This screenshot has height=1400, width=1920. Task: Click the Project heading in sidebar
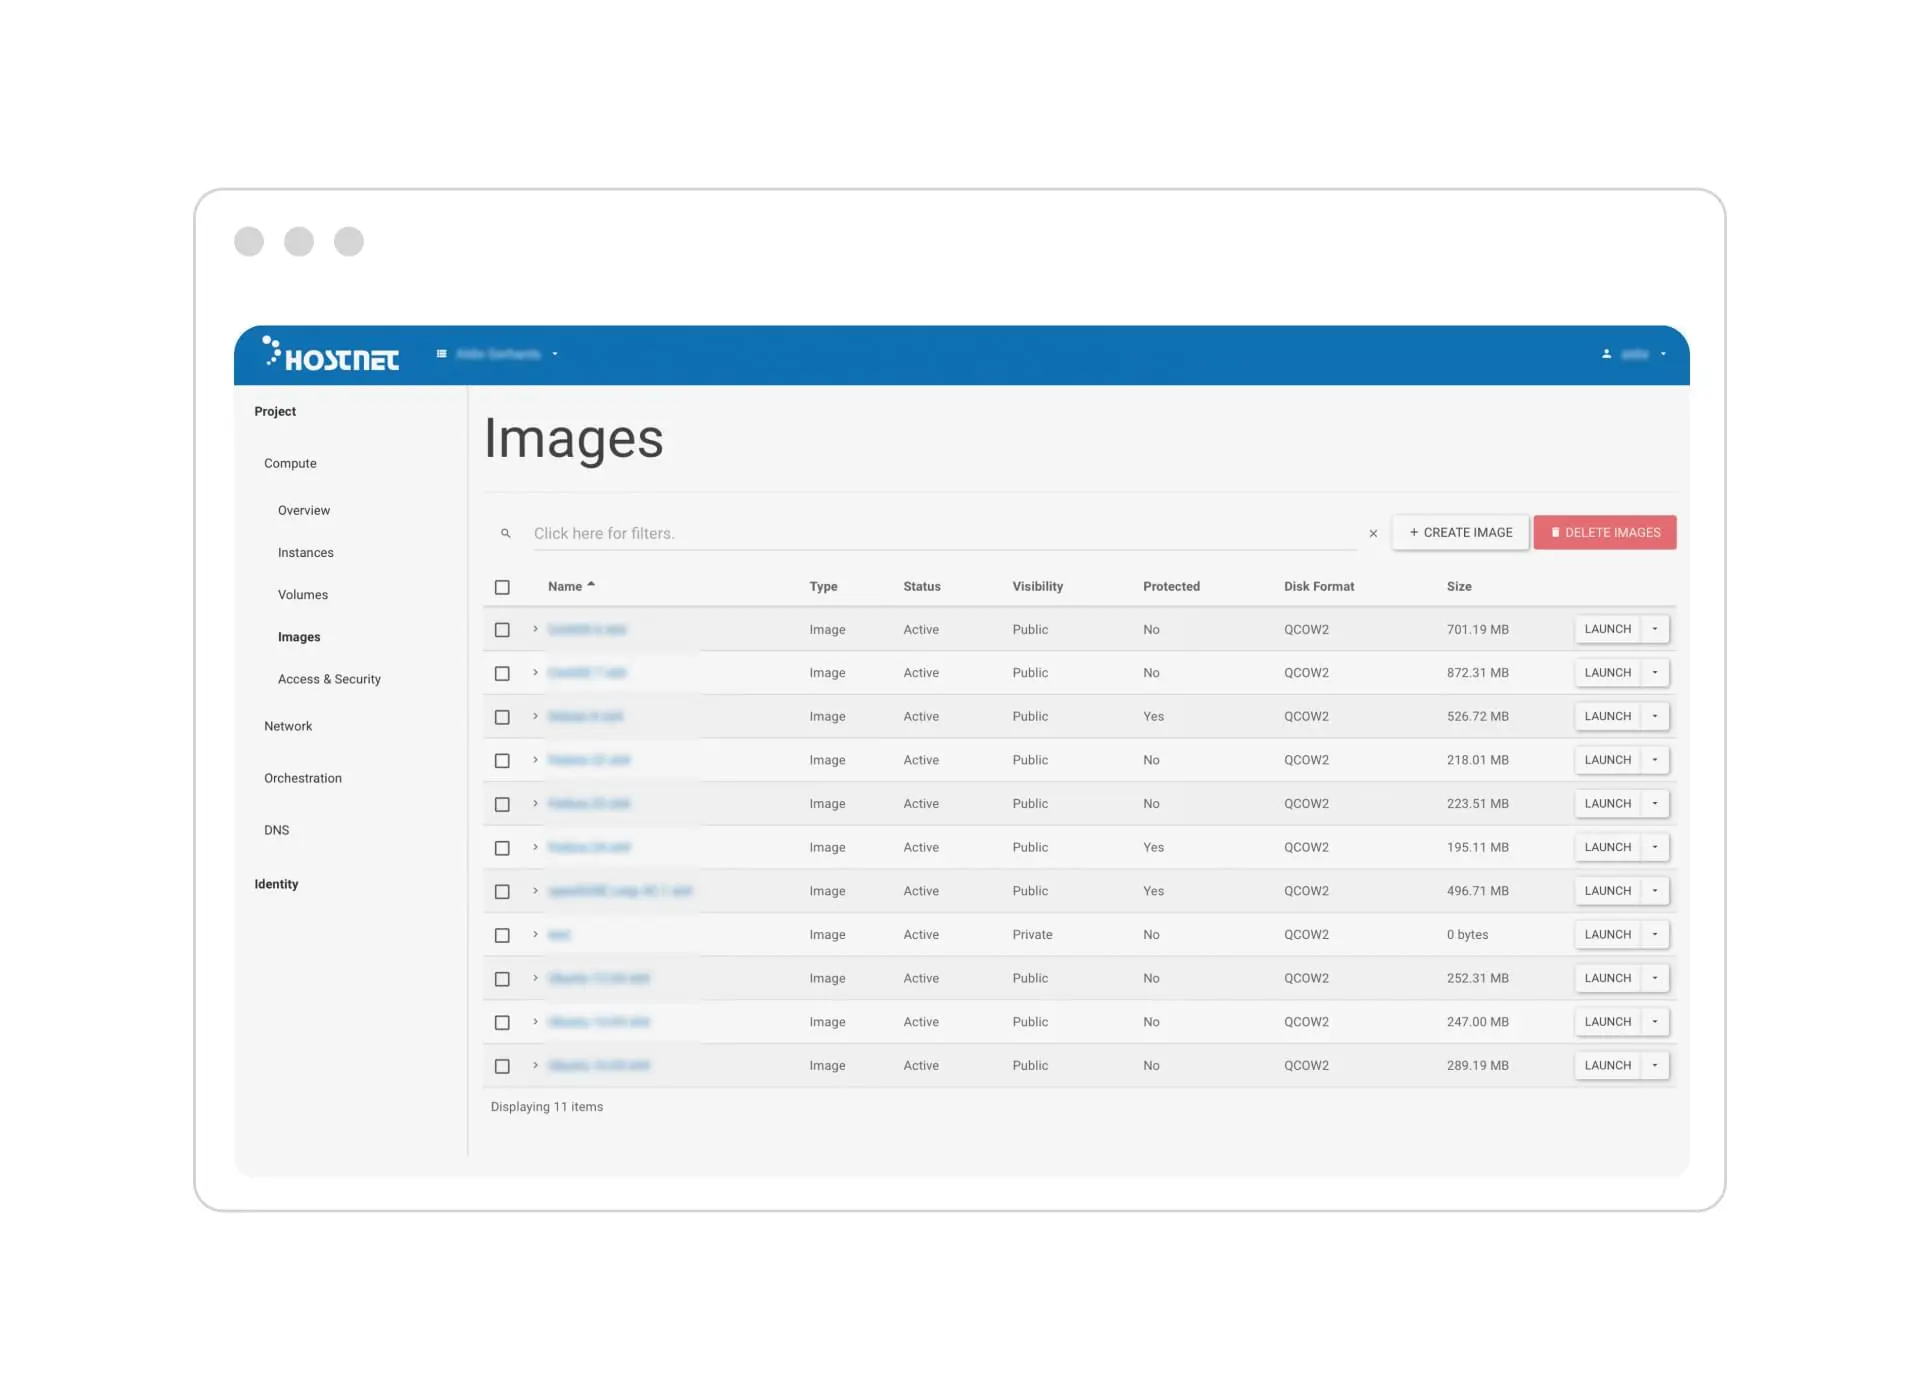(275, 411)
